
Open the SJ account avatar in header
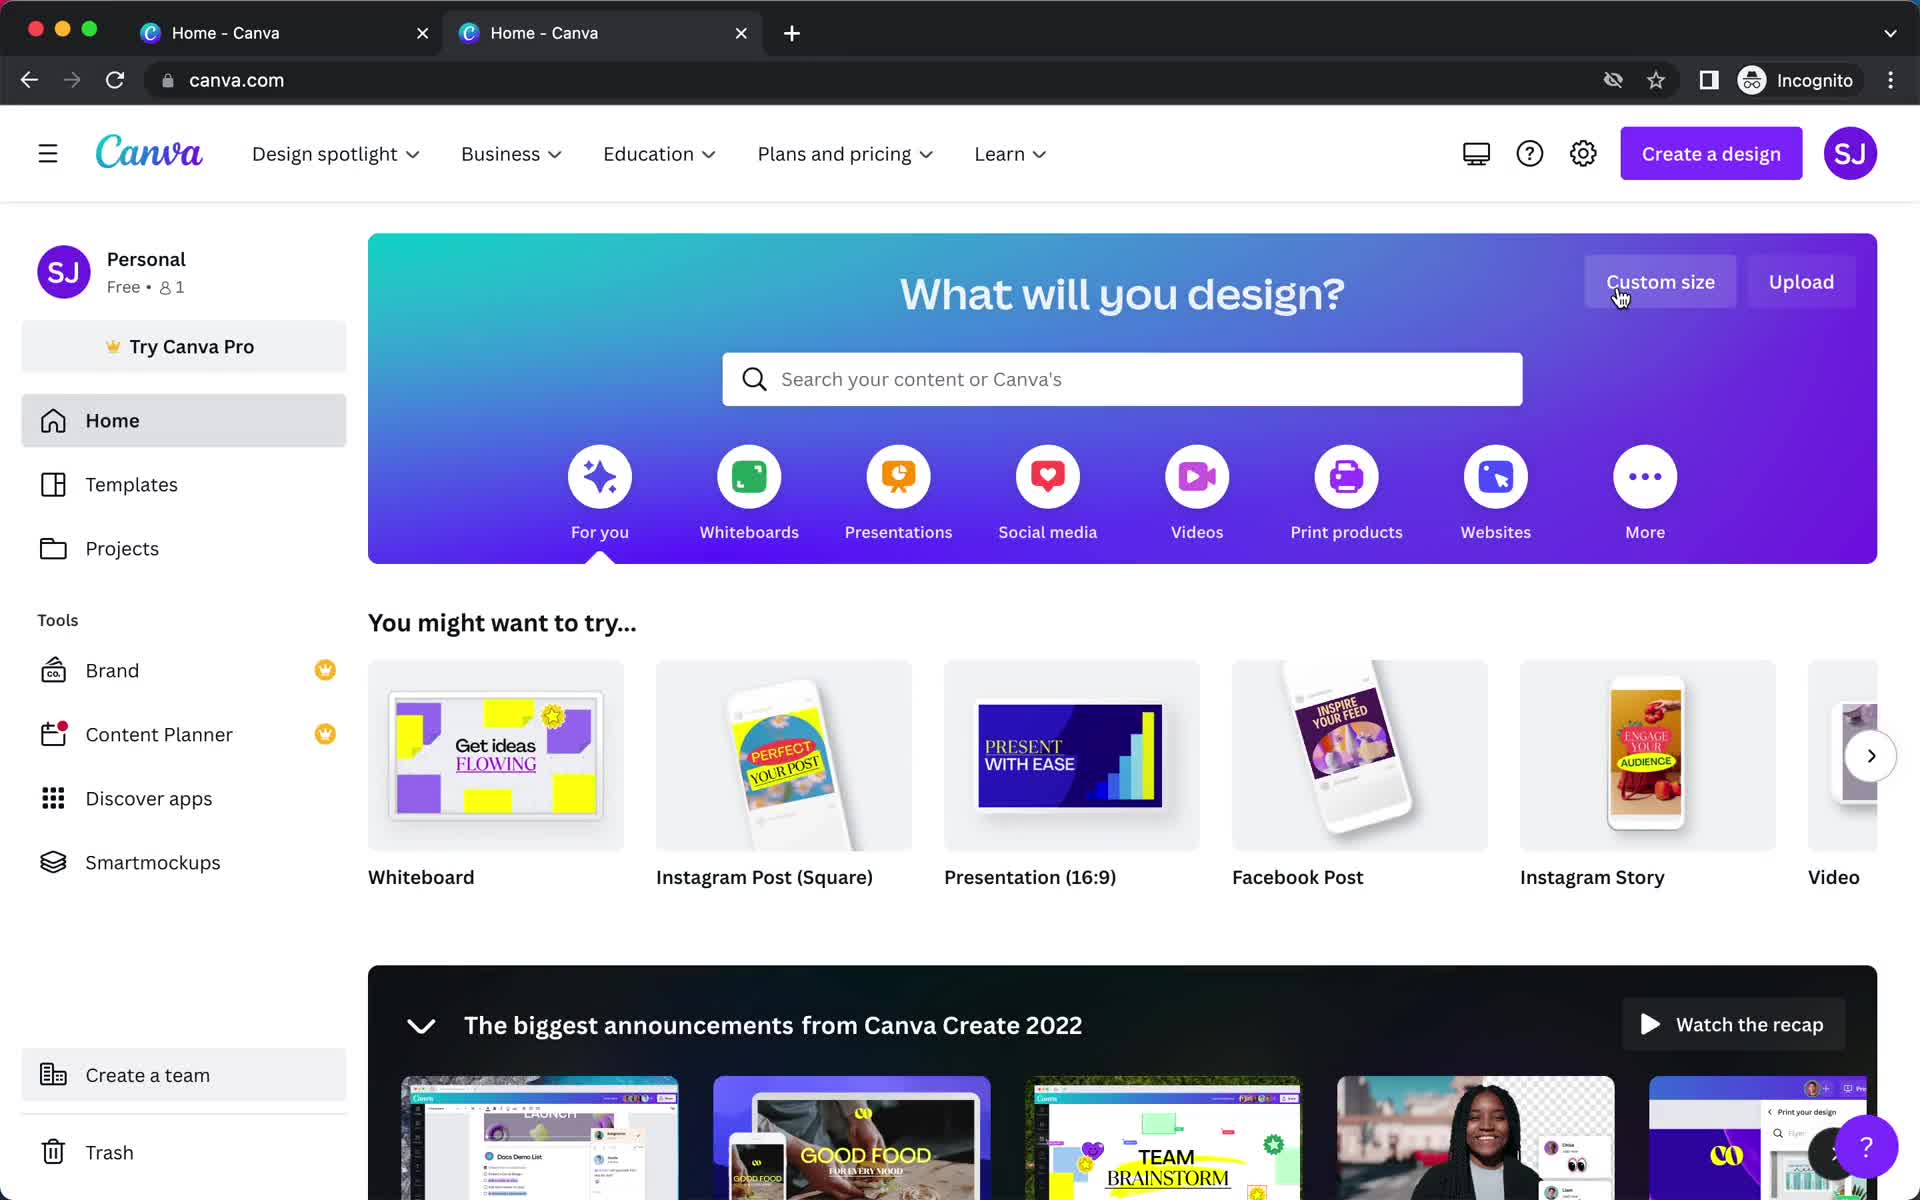1850,154
